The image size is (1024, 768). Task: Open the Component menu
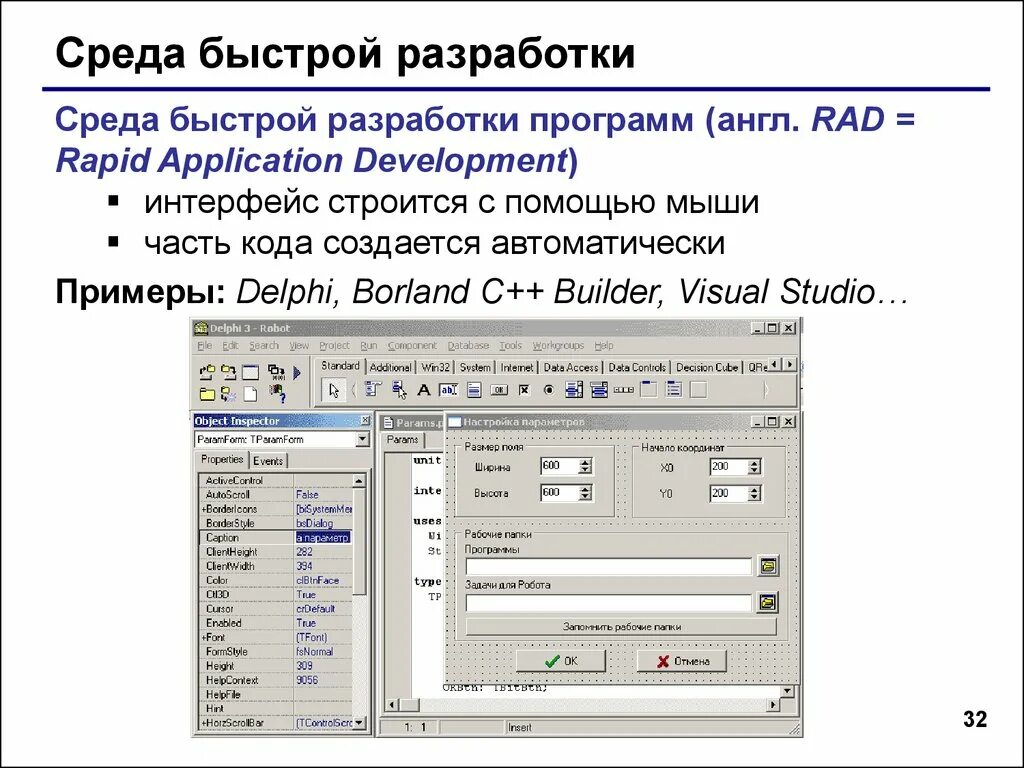coord(412,345)
